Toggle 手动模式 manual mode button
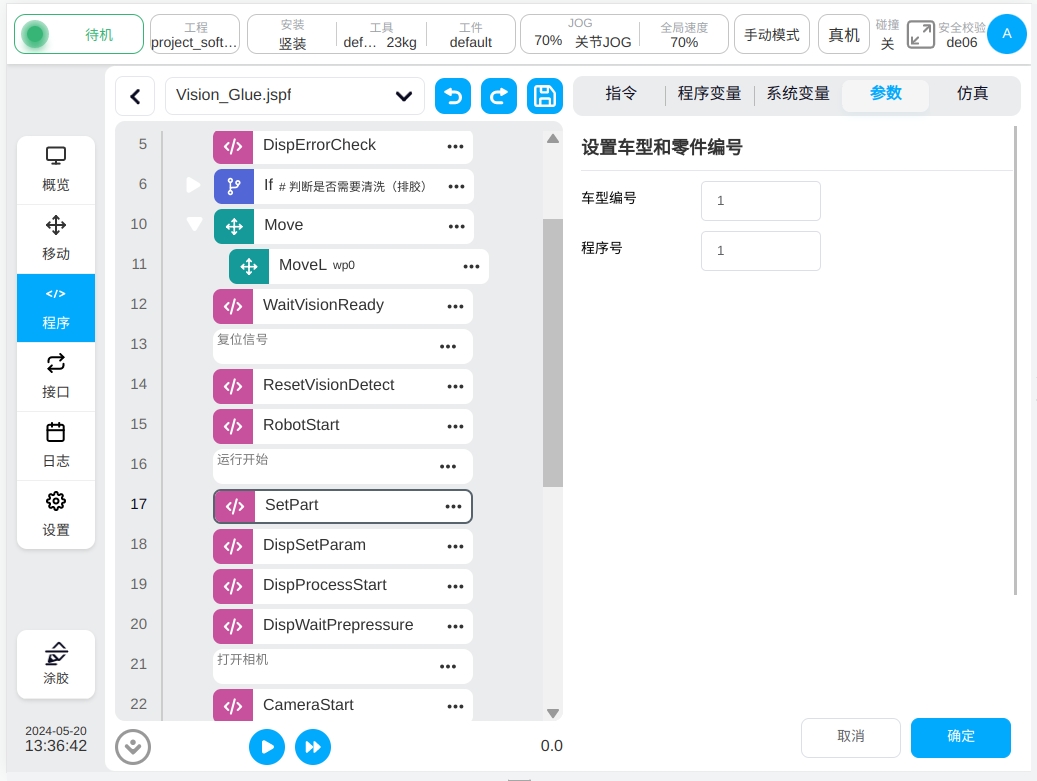Image resolution: width=1037 pixels, height=781 pixels. click(x=772, y=35)
